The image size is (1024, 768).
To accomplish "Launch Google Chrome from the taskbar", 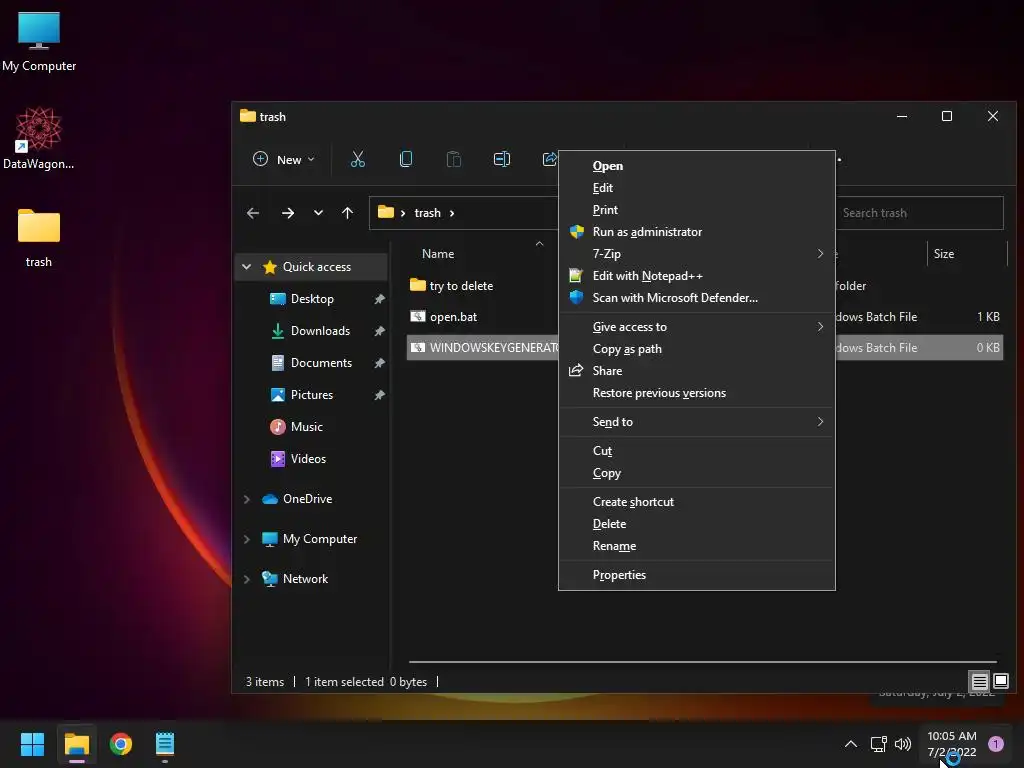I will pos(121,744).
